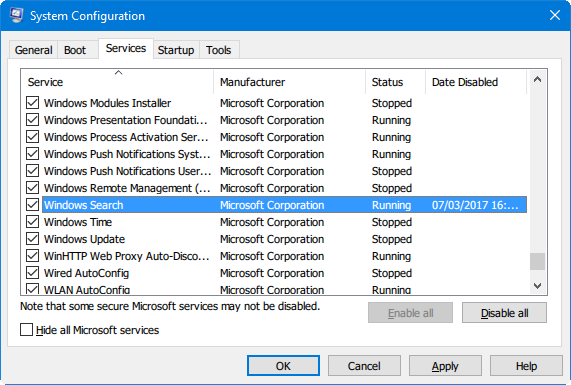Viewport: 571px width, 385px height.
Task: Sort by the Manufacturer column header
Action: coord(289,82)
